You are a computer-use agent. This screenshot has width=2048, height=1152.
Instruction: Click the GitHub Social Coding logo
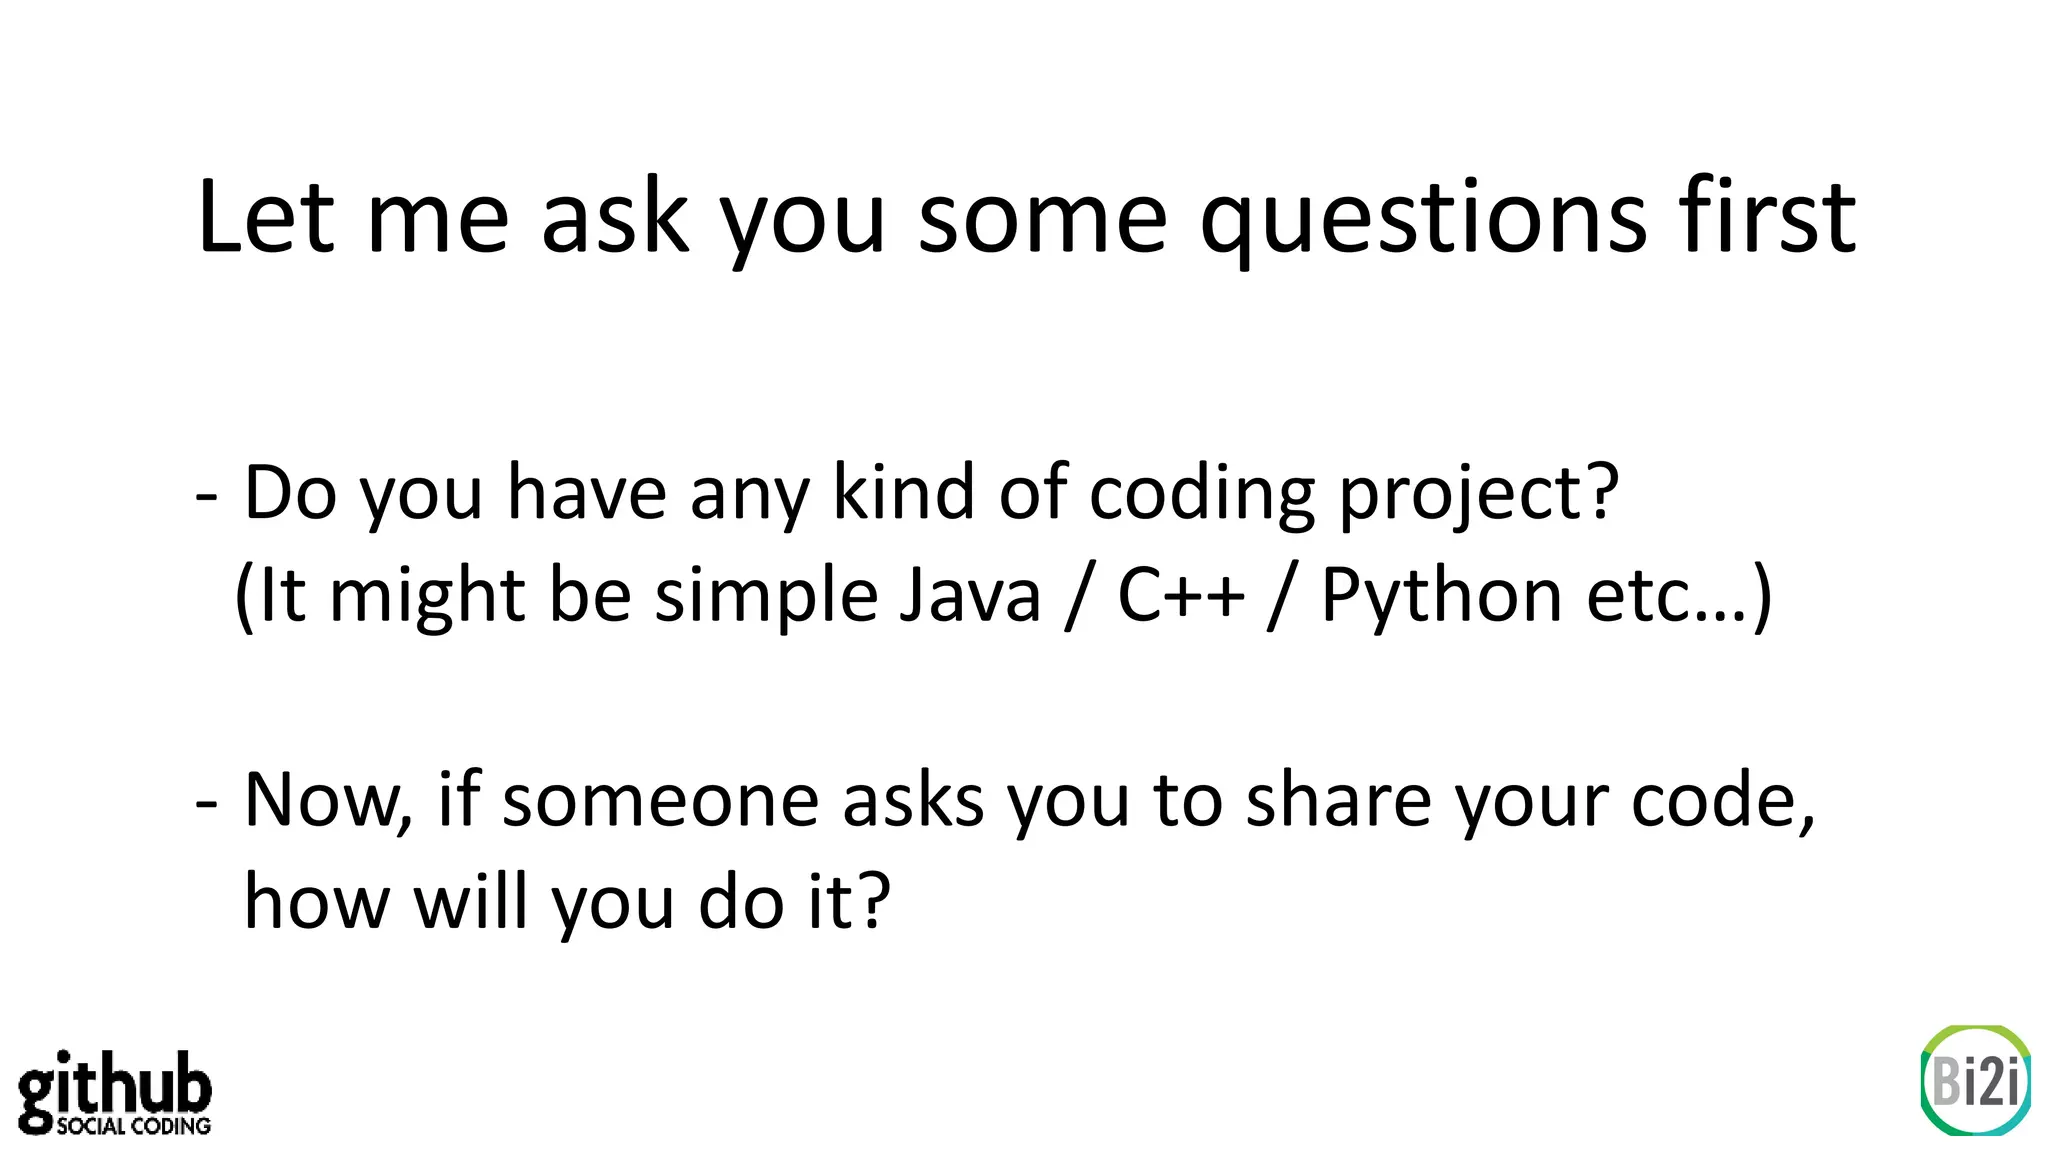(x=115, y=1092)
